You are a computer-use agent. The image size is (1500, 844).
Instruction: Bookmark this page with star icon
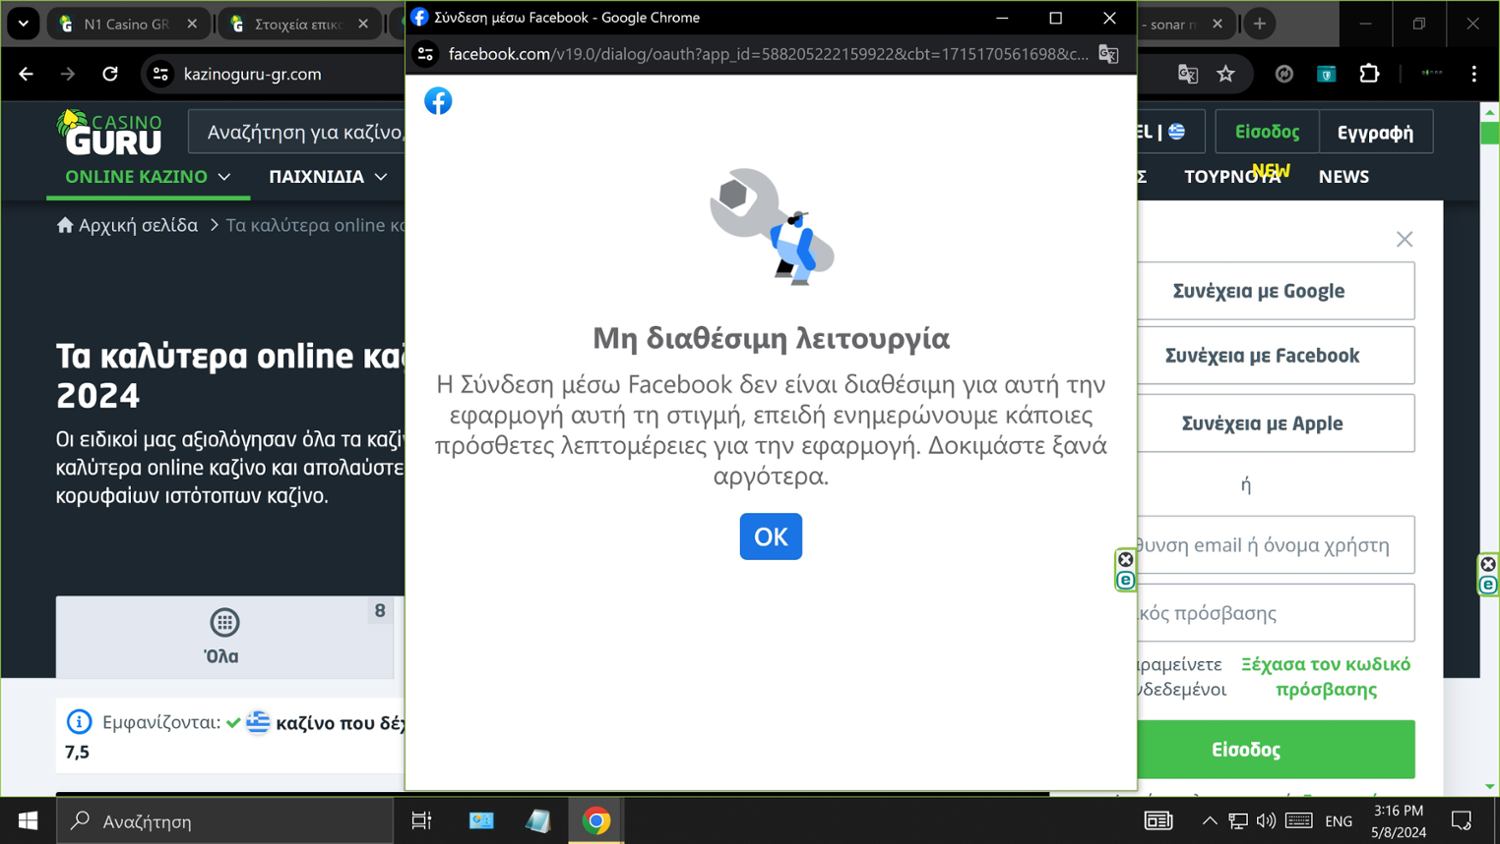tap(1226, 74)
